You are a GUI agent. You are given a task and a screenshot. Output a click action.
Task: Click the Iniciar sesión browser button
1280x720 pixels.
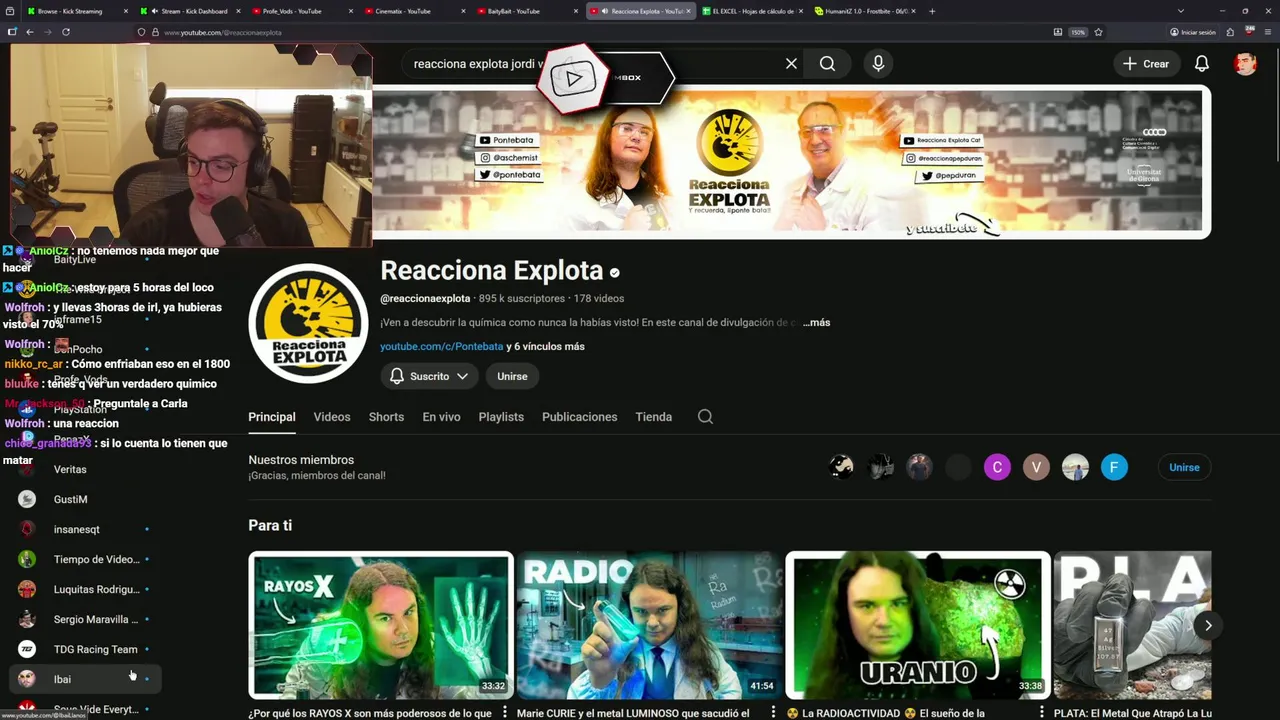[1192, 32]
